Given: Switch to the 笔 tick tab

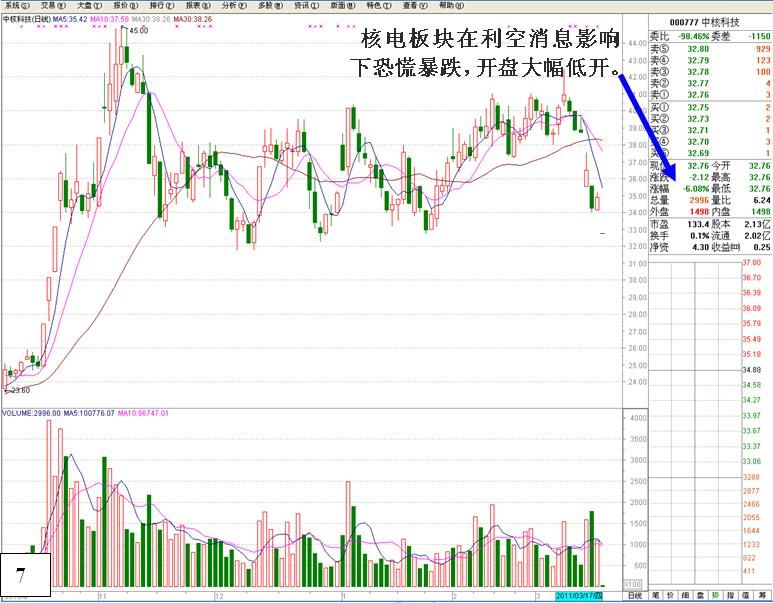Looking at the screenshot, I should [656, 596].
